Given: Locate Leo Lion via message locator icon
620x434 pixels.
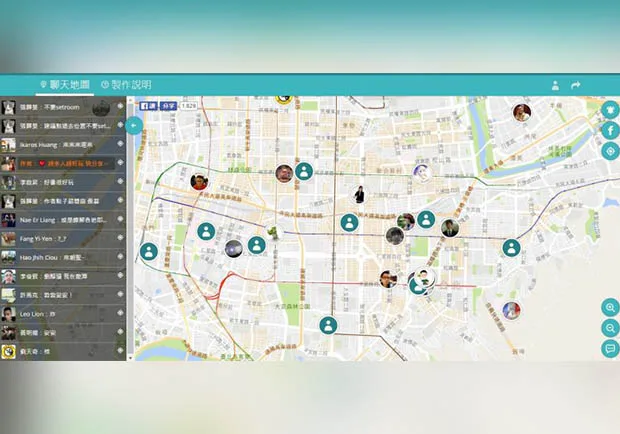Looking at the screenshot, I should 120,313.
